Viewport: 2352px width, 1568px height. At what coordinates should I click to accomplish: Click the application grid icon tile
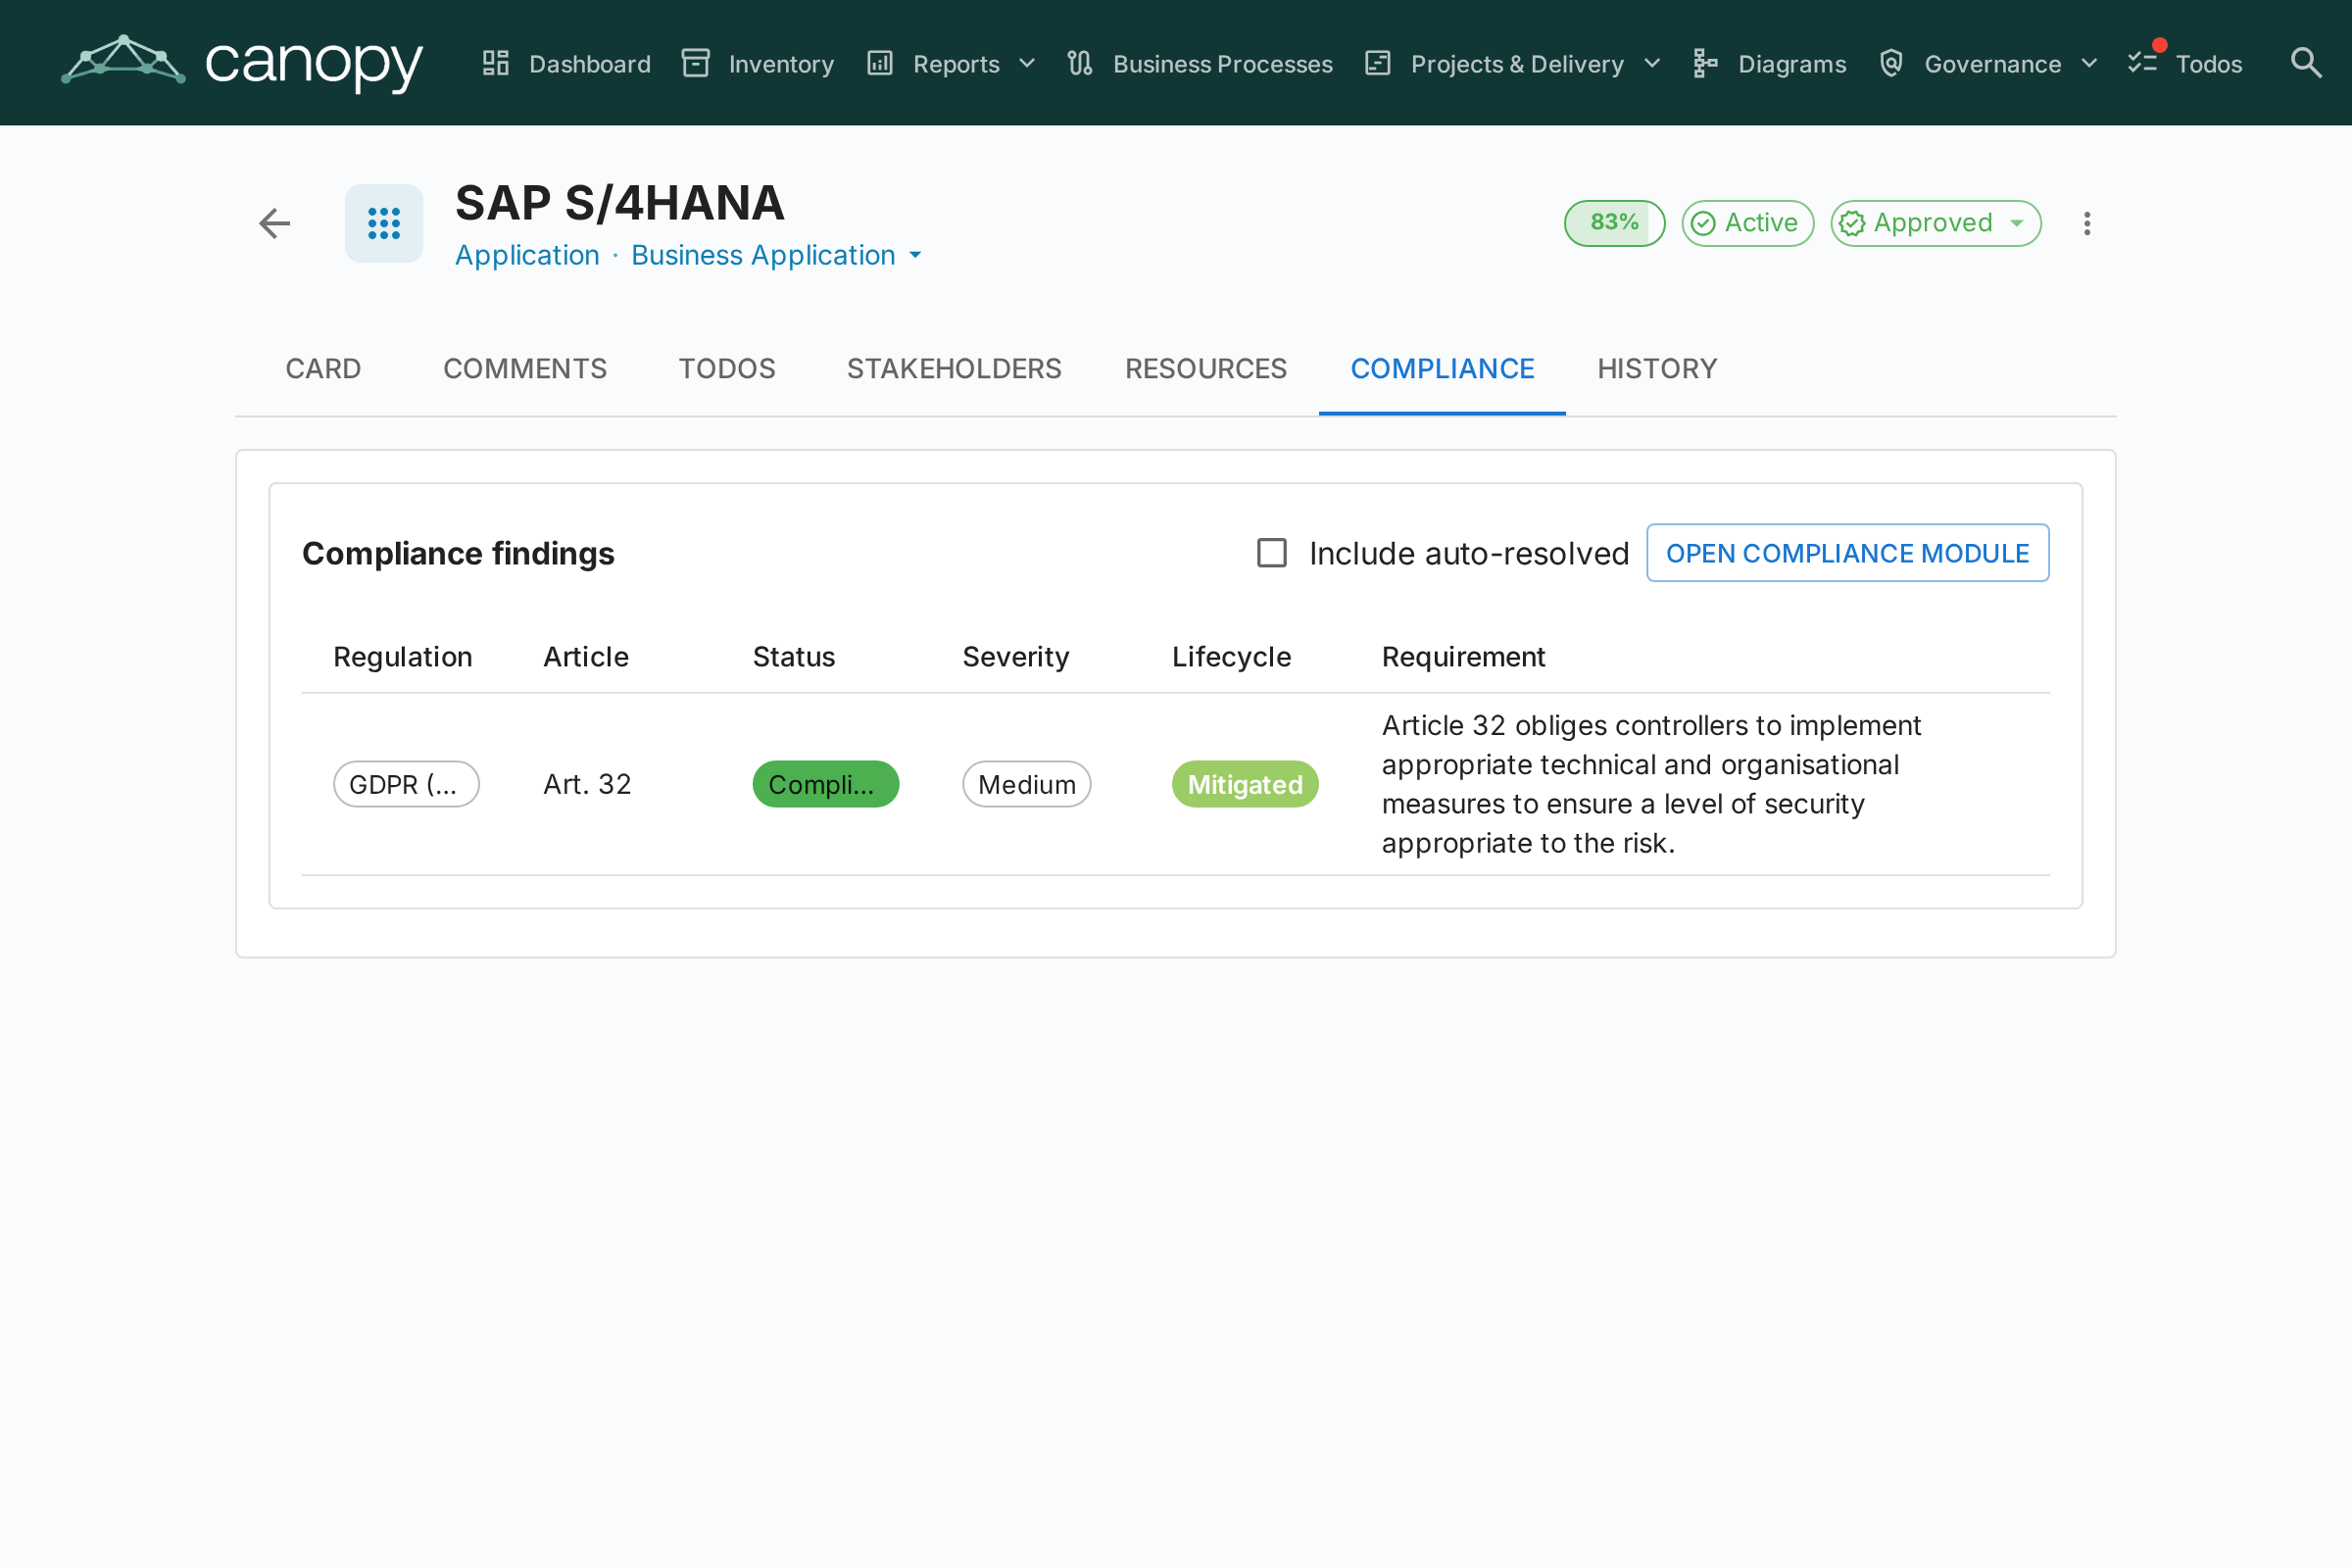[x=384, y=223]
